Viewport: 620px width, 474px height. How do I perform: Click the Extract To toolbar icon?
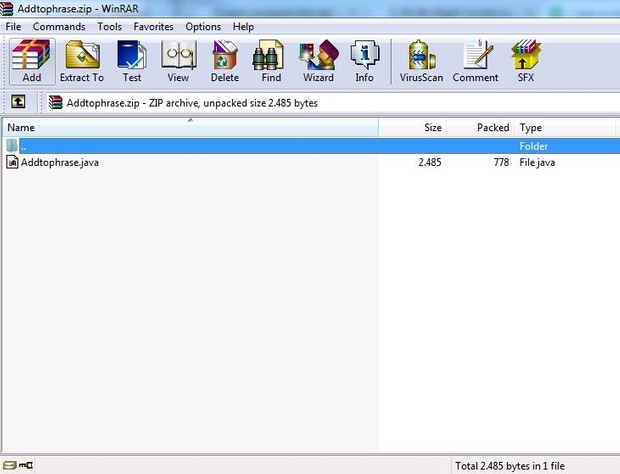(x=82, y=61)
